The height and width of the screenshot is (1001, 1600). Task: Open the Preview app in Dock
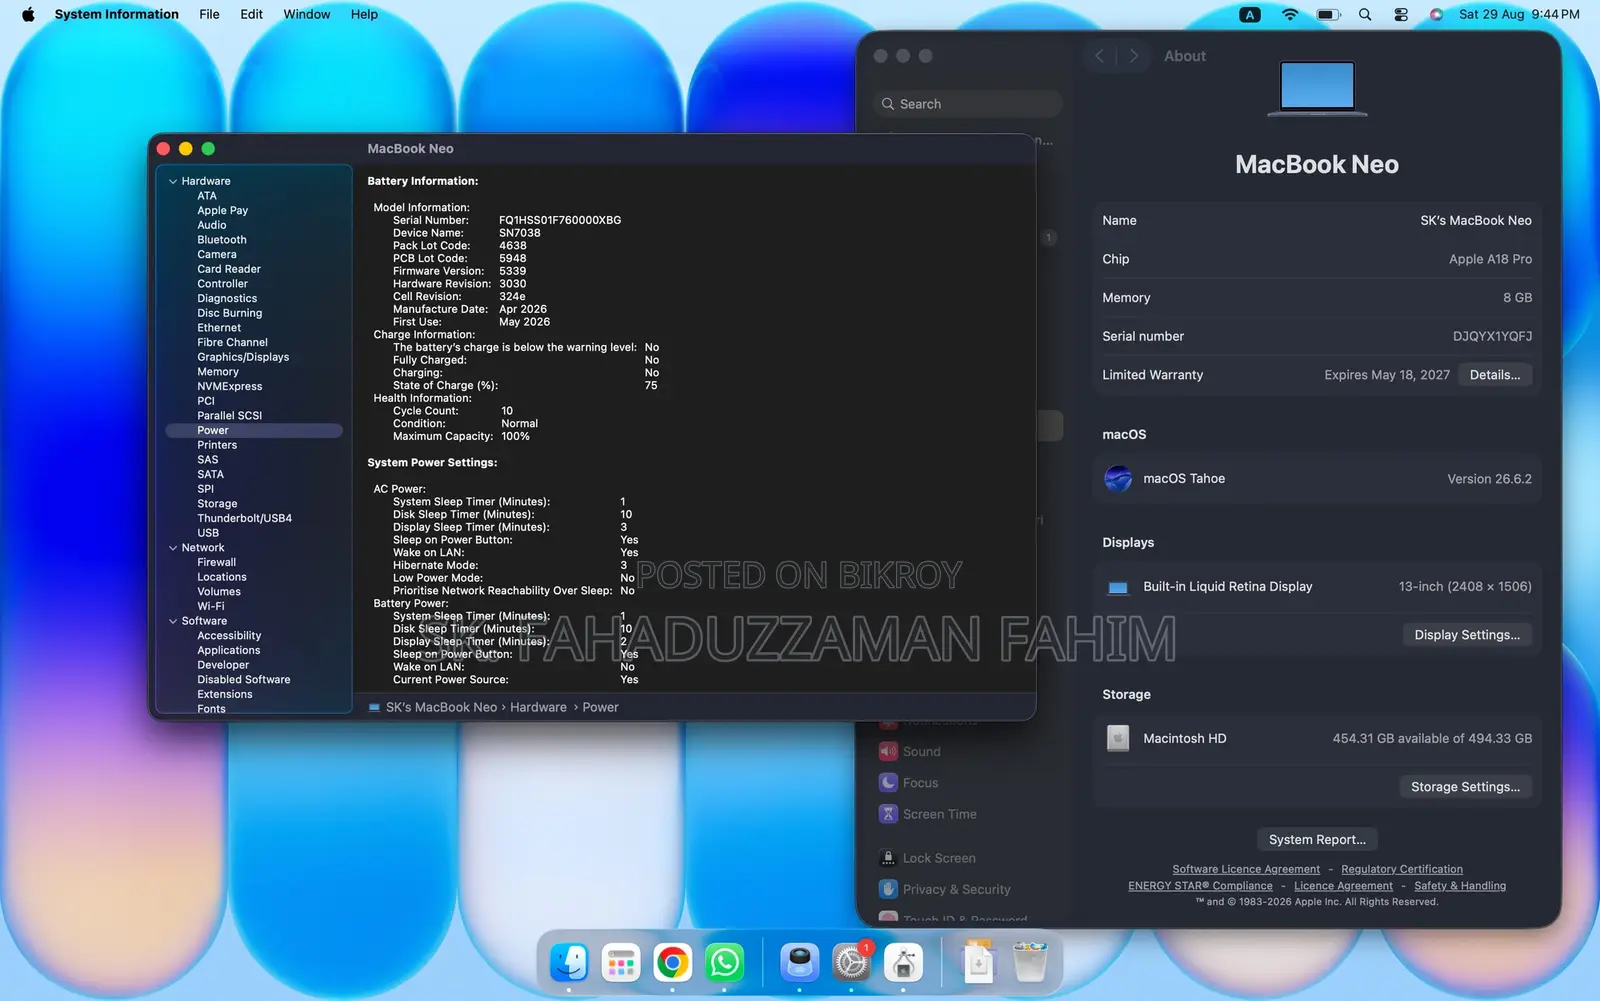[x=799, y=963]
